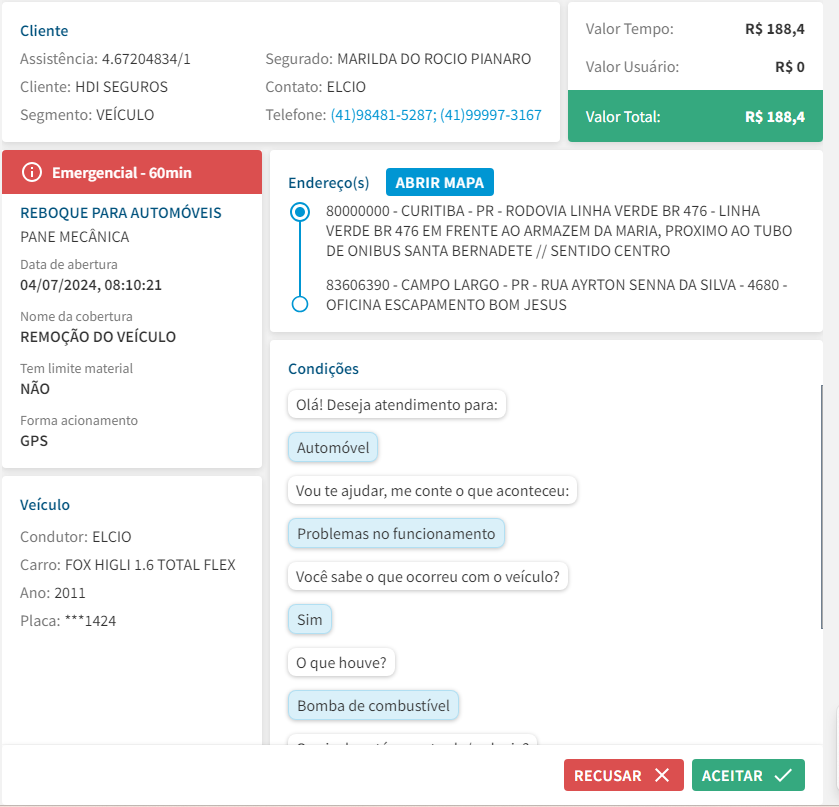Click coverage name REMOÇÃO DO VEÍCULO
This screenshot has width=839, height=807.
tap(98, 337)
